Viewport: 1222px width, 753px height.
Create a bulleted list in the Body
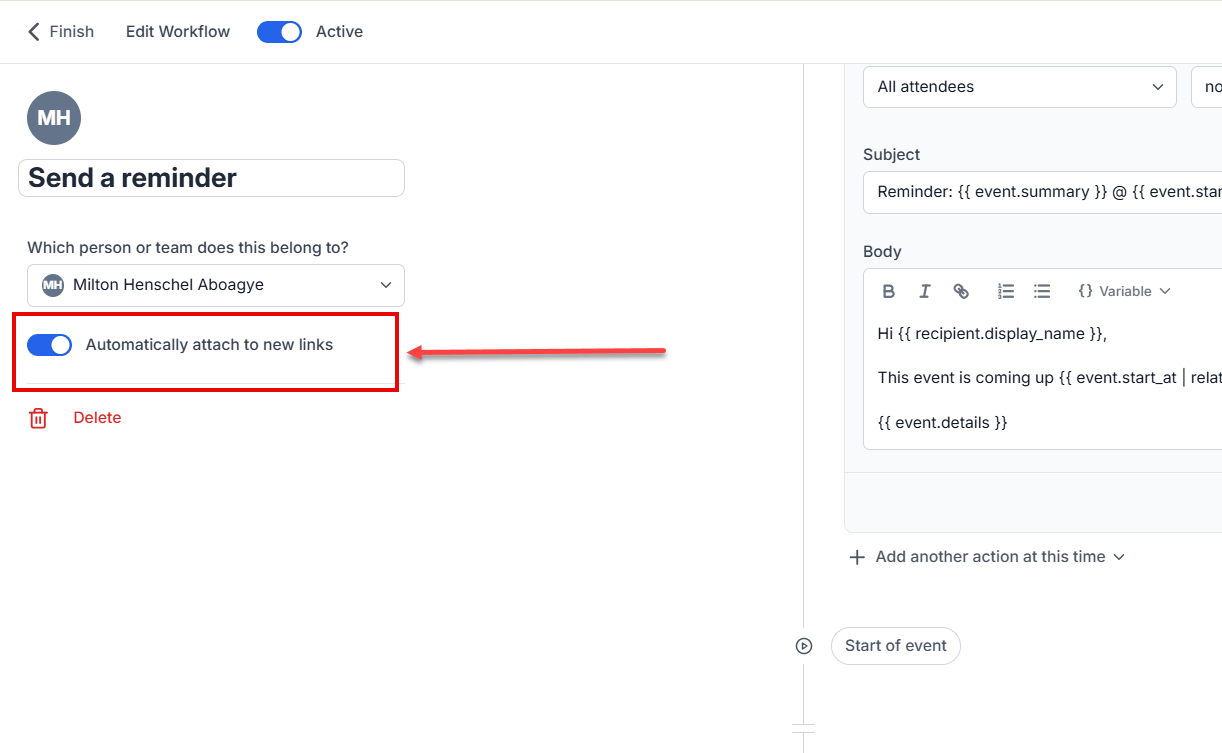1041,291
